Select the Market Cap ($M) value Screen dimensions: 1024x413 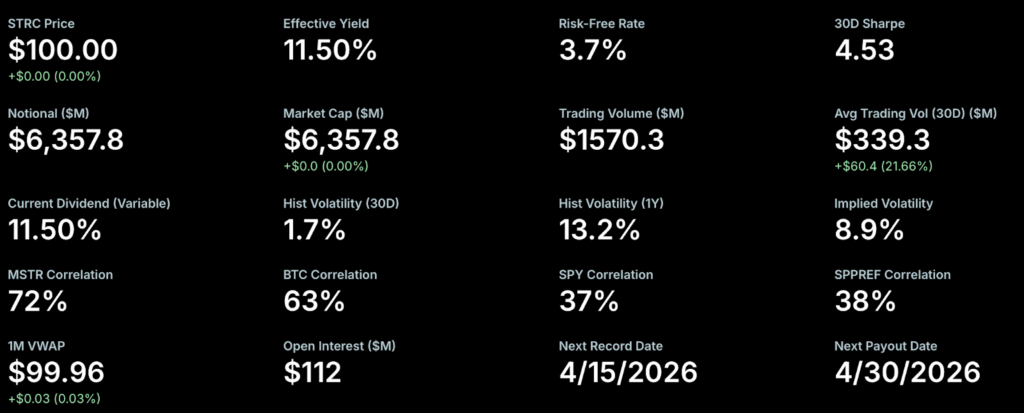click(341, 140)
